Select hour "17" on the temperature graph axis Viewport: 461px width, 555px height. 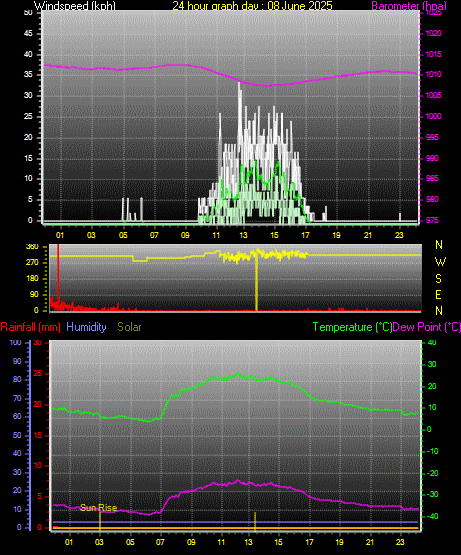pyautogui.click(x=309, y=542)
